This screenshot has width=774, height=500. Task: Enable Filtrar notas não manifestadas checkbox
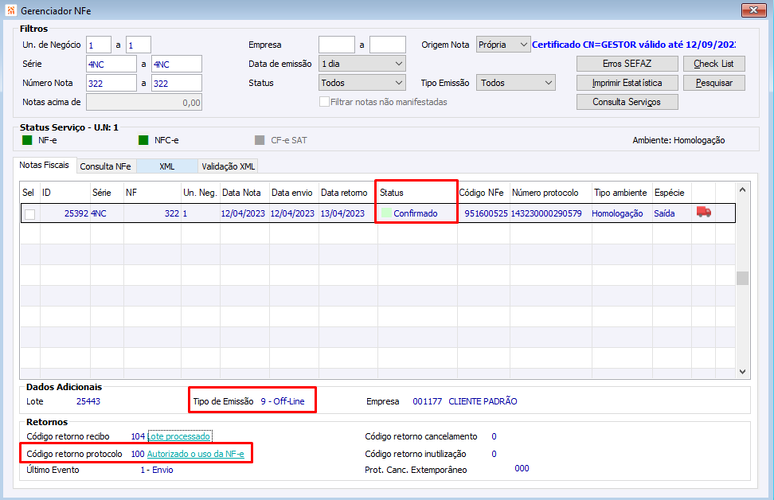[x=324, y=102]
